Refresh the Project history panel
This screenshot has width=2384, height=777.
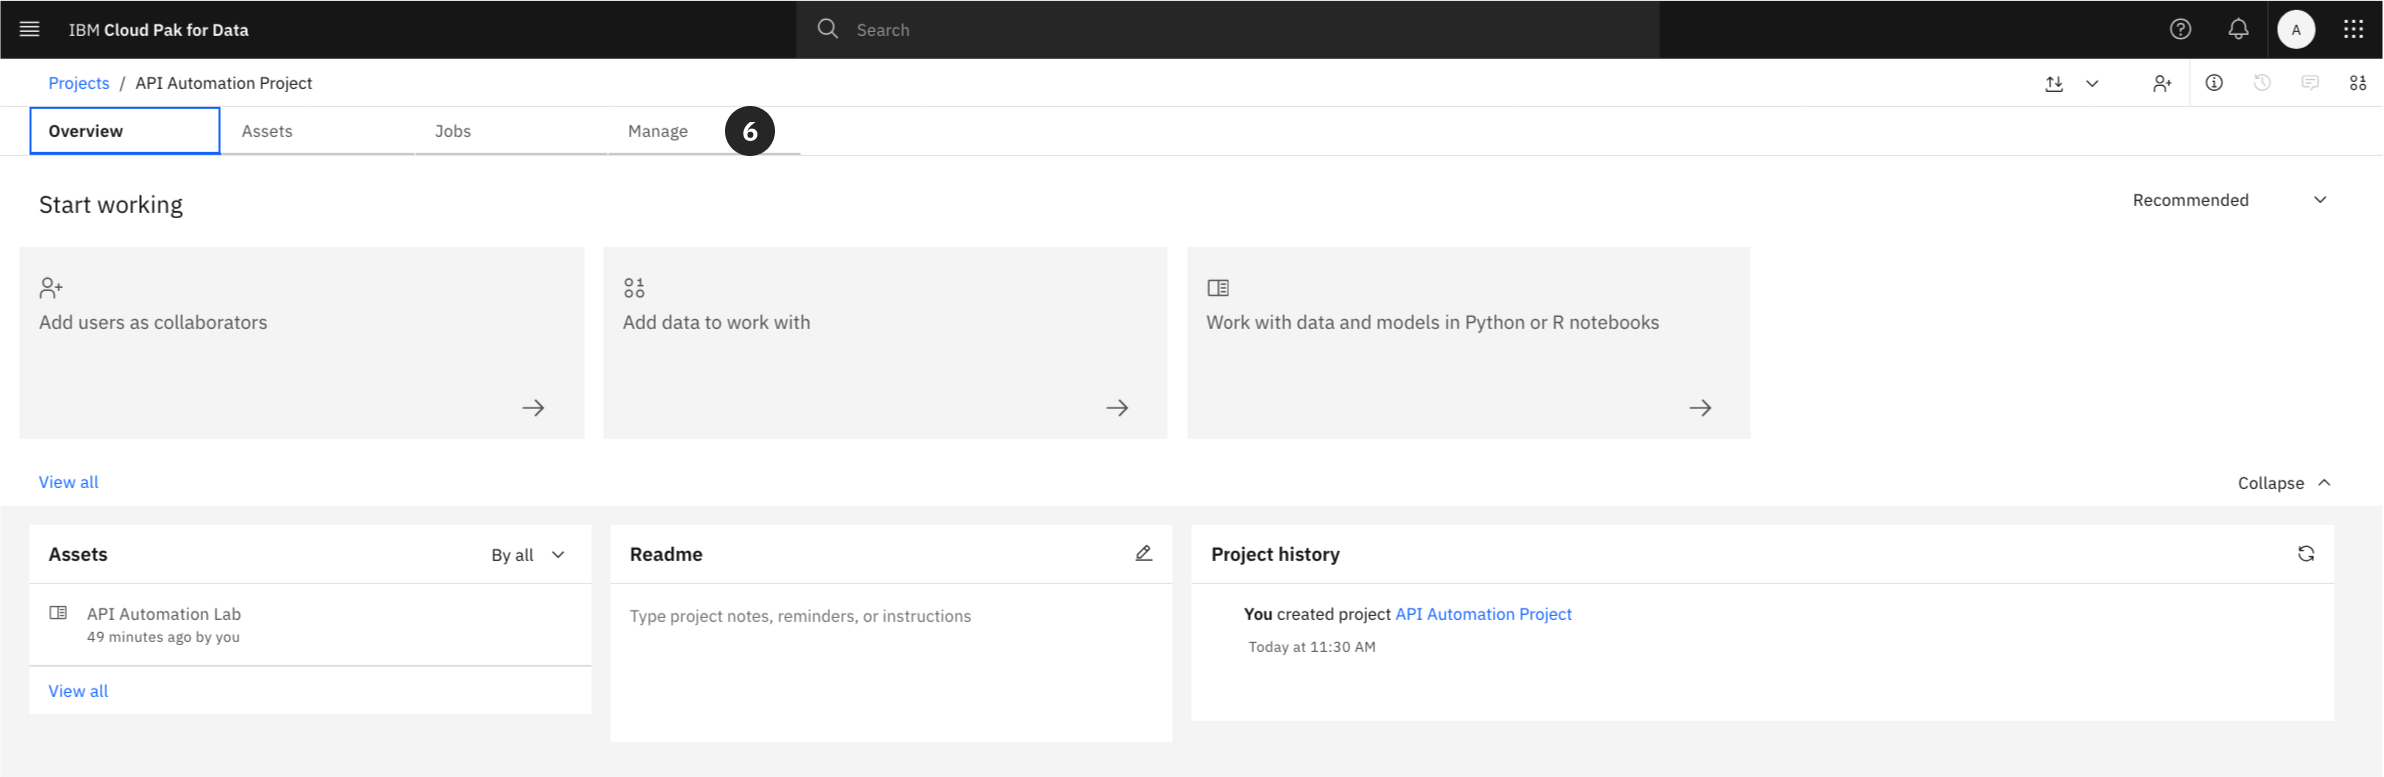point(2306,553)
